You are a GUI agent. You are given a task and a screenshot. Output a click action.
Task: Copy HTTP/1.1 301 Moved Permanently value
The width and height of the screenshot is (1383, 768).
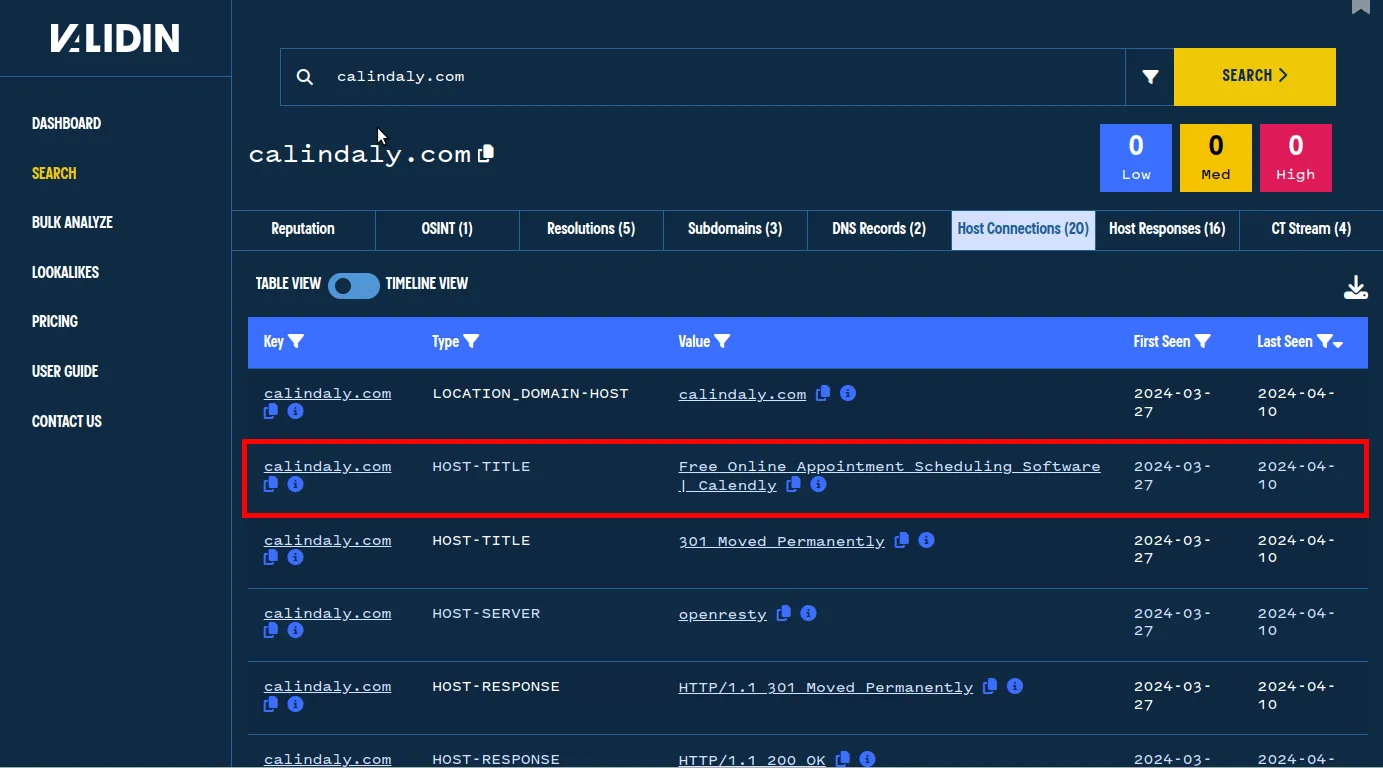click(990, 686)
